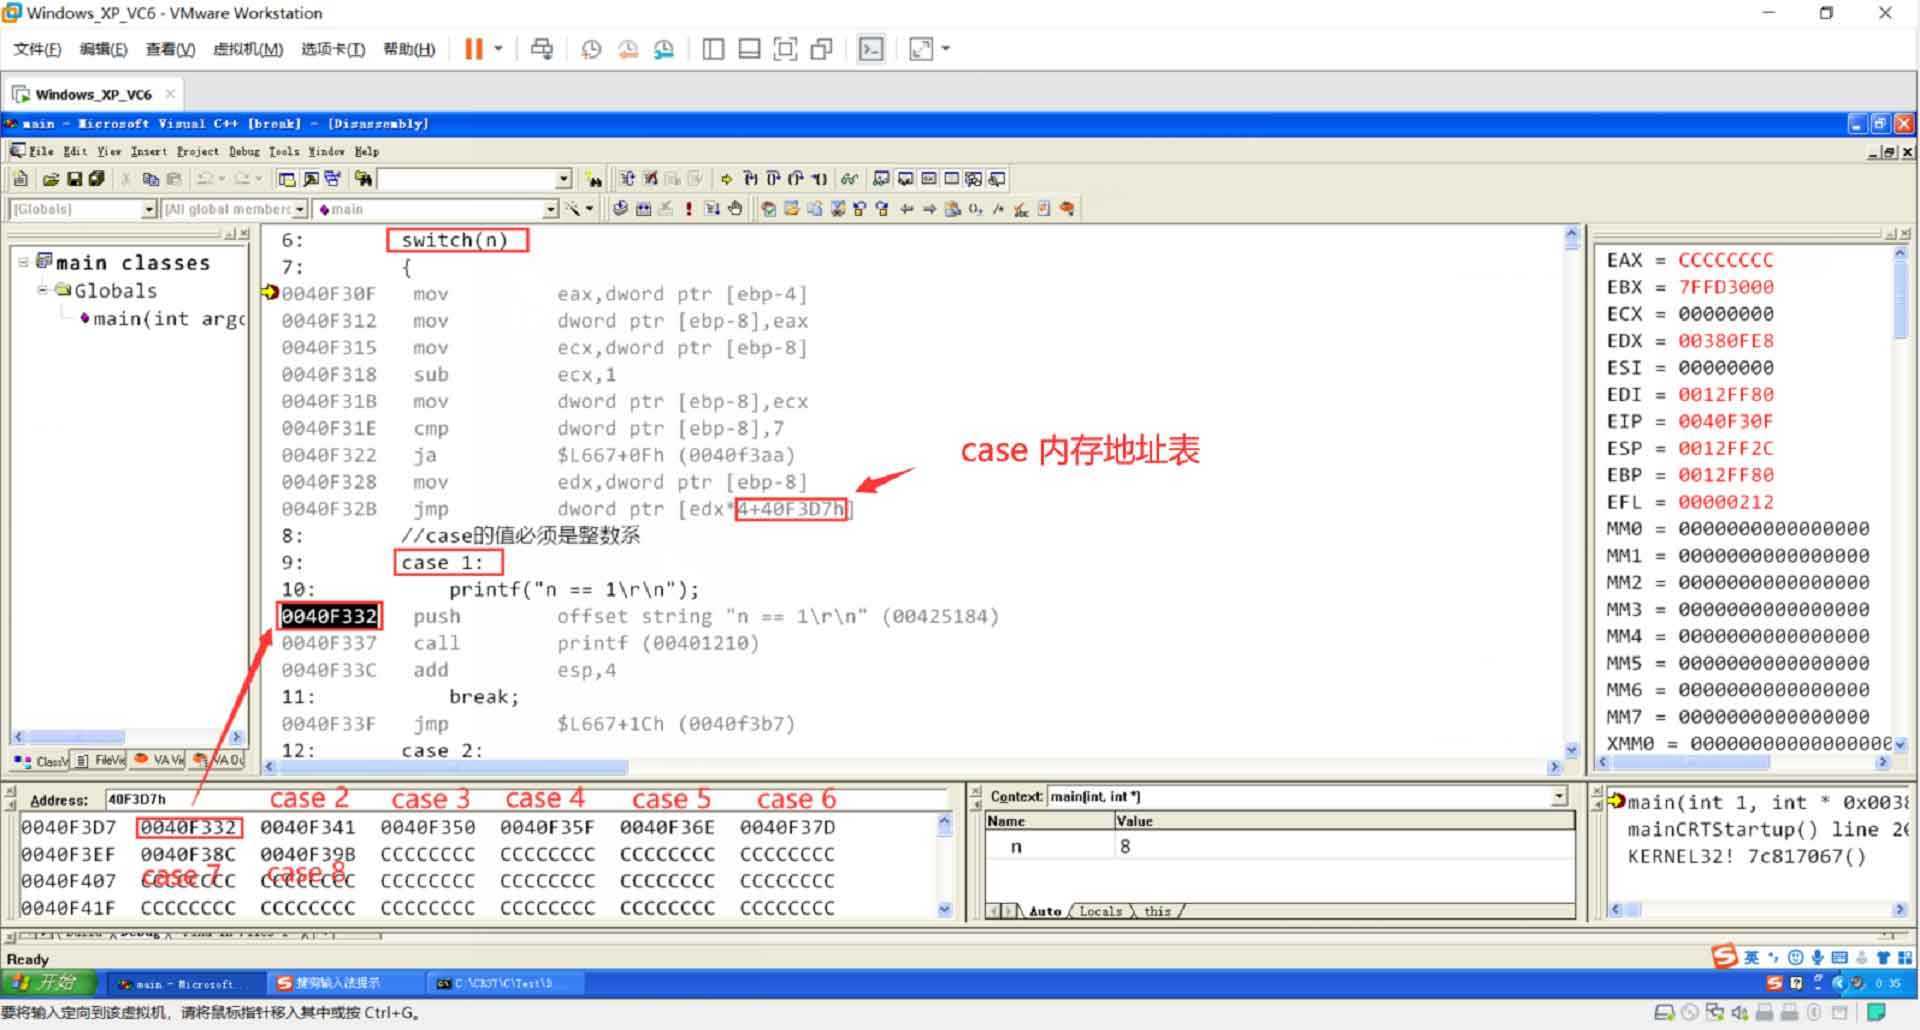Open the Find combo box dropdown arrow
Viewport: 1920px width, 1030px height.
(x=563, y=179)
